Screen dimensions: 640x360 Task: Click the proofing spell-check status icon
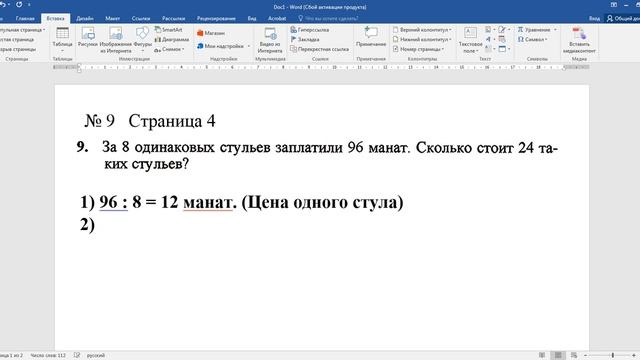[77, 356]
